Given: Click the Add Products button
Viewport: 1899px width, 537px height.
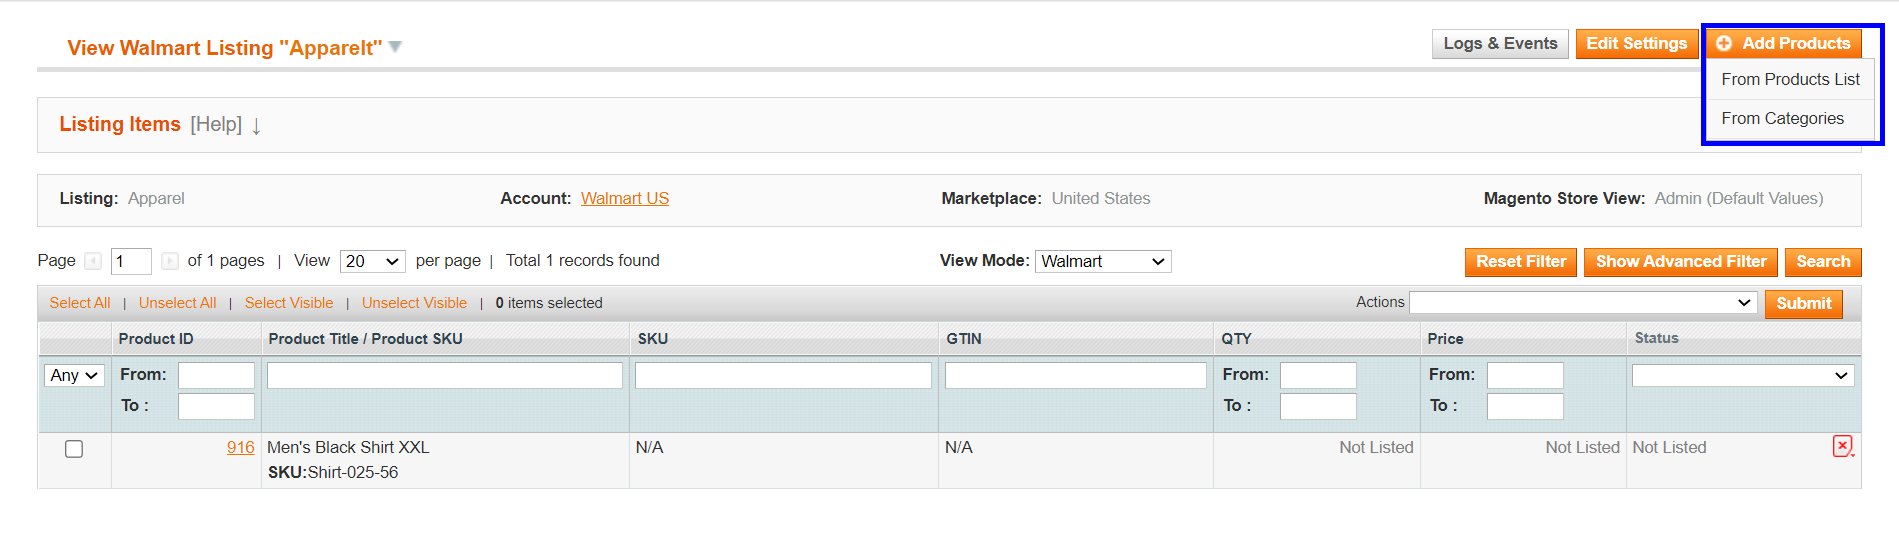Looking at the screenshot, I should pos(1784,43).
